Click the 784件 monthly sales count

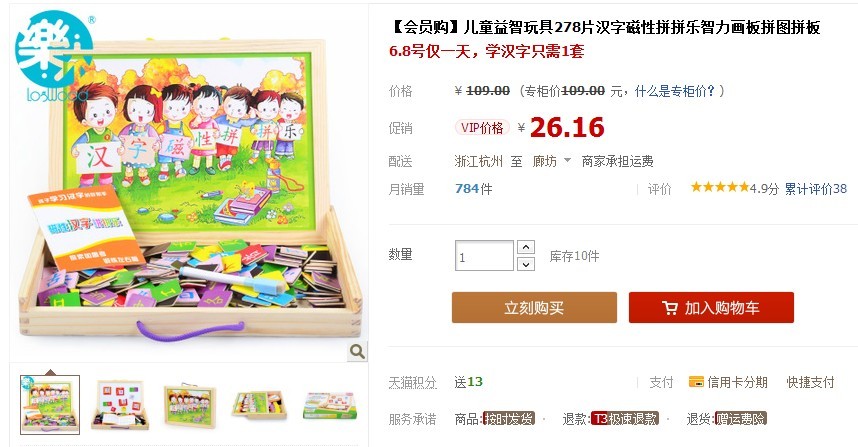[x=473, y=189]
